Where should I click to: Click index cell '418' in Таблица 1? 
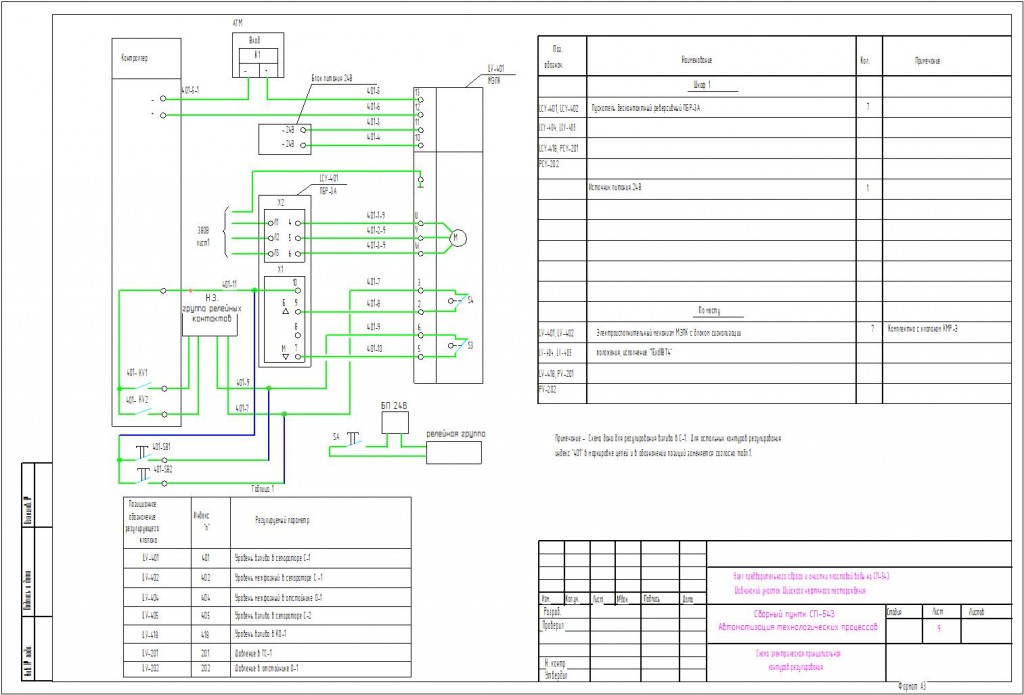tap(206, 634)
